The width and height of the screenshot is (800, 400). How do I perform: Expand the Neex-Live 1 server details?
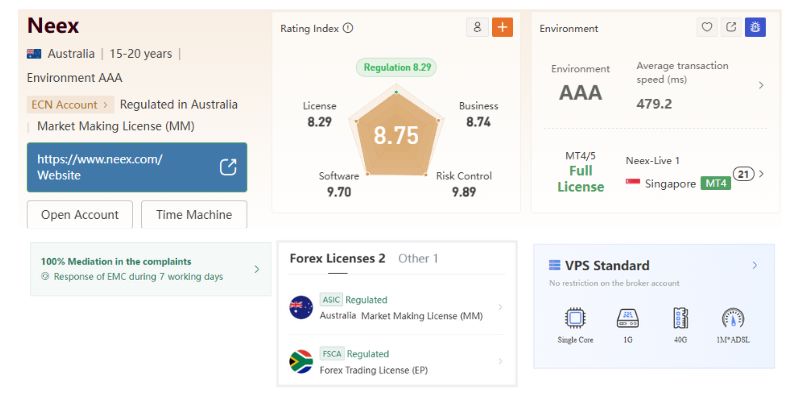click(761, 174)
